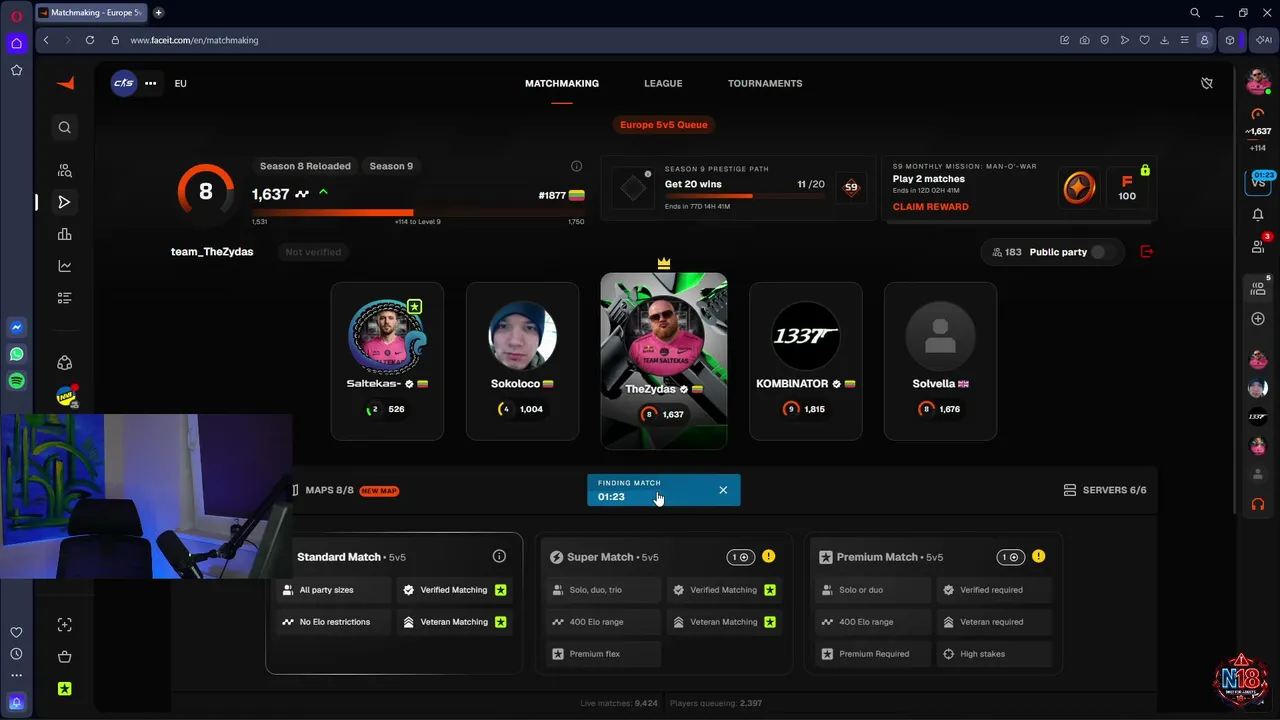The image size is (1280, 720).
Task: Cancel the Finding Match search
Action: (x=723, y=490)
